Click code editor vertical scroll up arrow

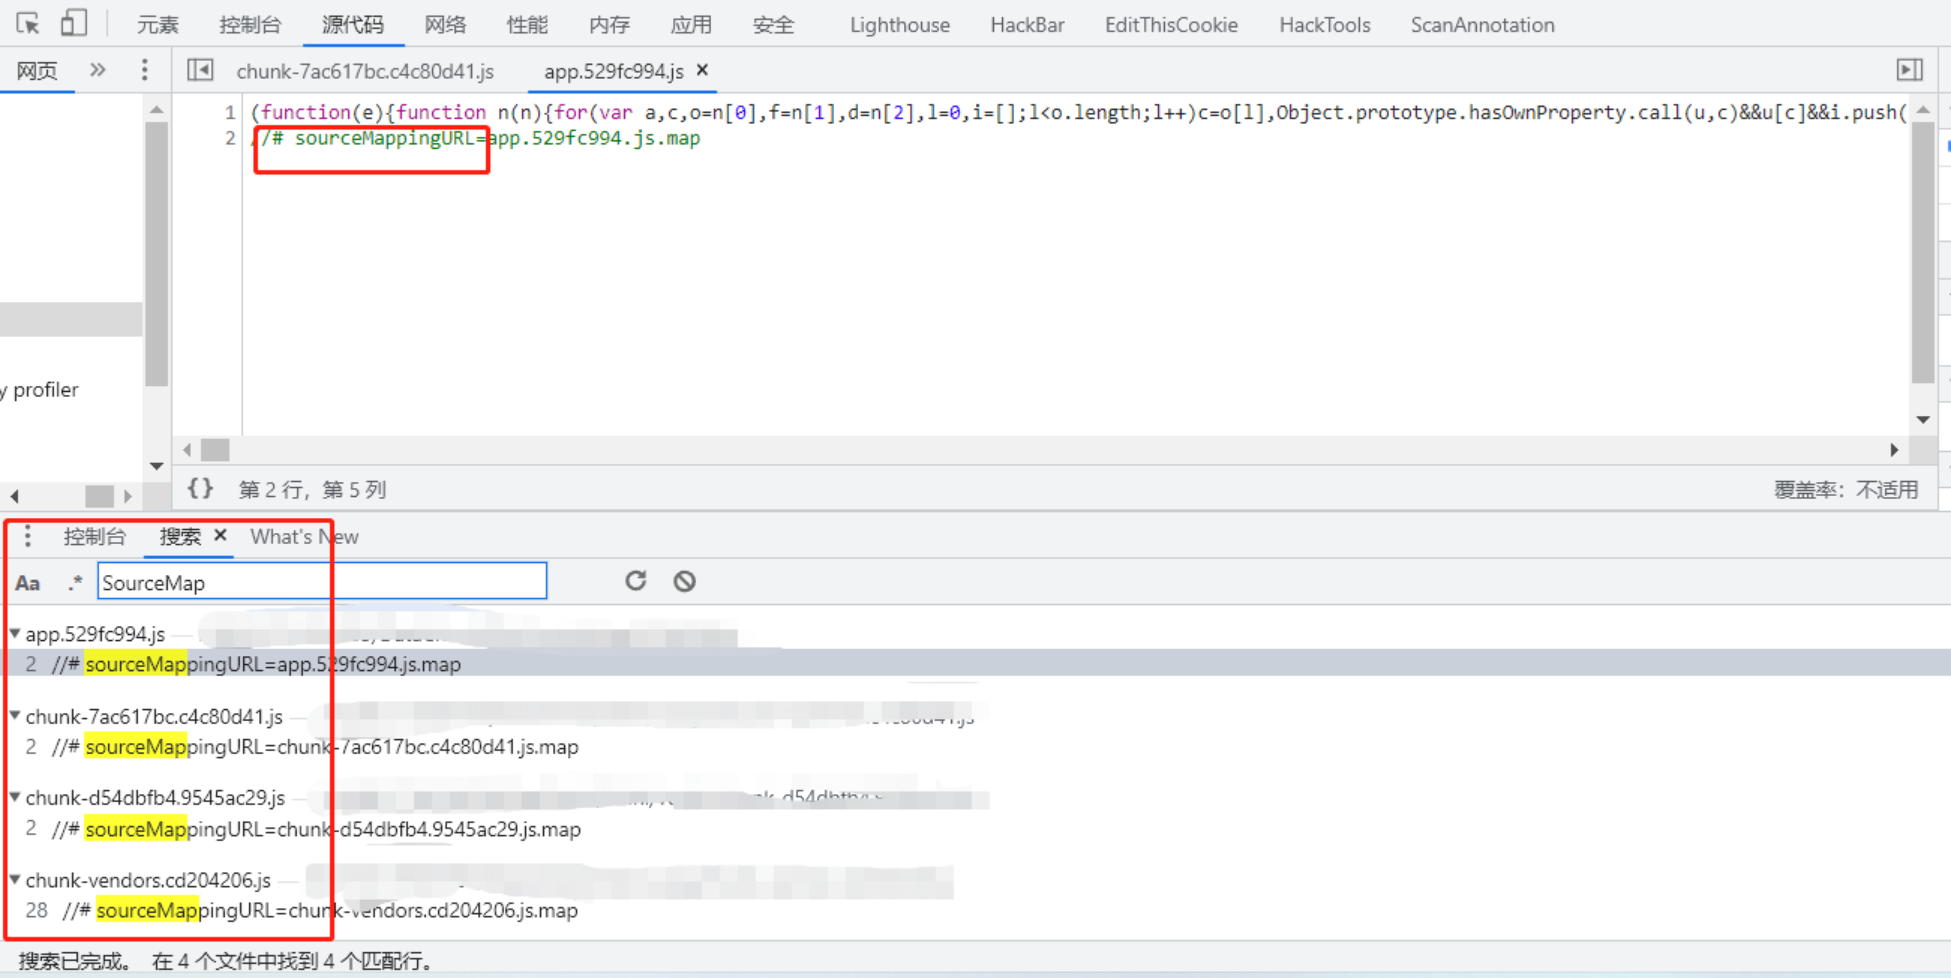[1923, 110]
